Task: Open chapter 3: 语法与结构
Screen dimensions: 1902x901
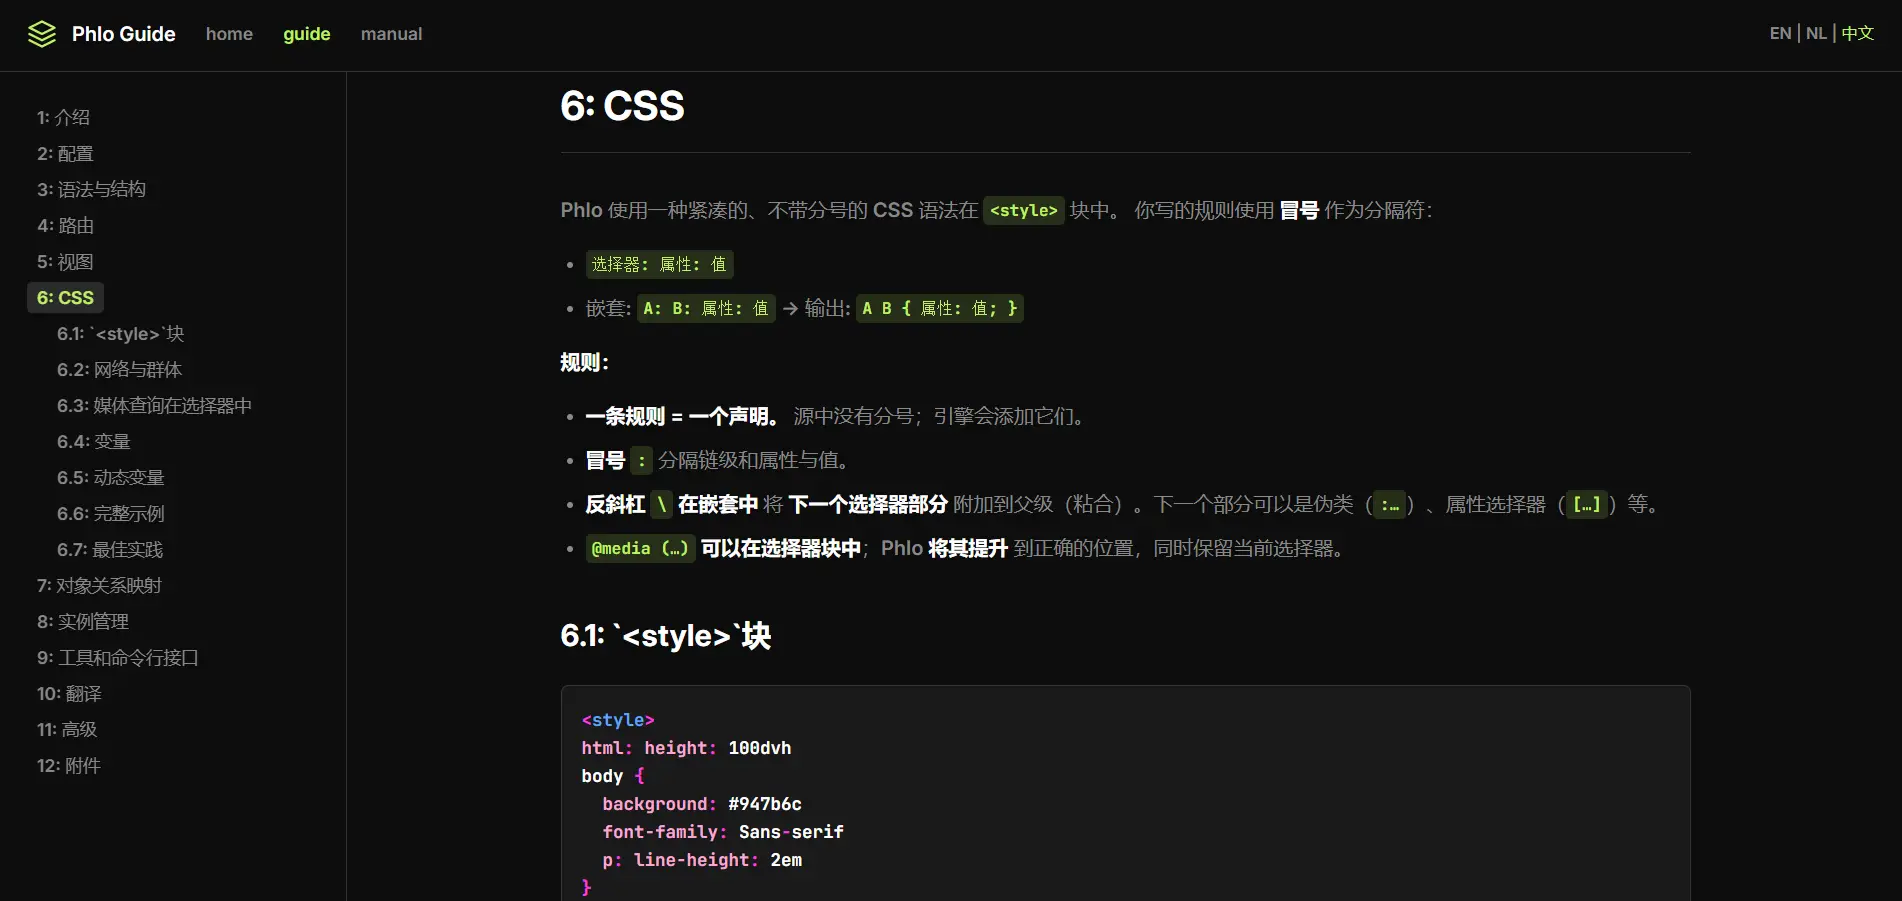Action: pyautogui.click(x=91, y=190)
